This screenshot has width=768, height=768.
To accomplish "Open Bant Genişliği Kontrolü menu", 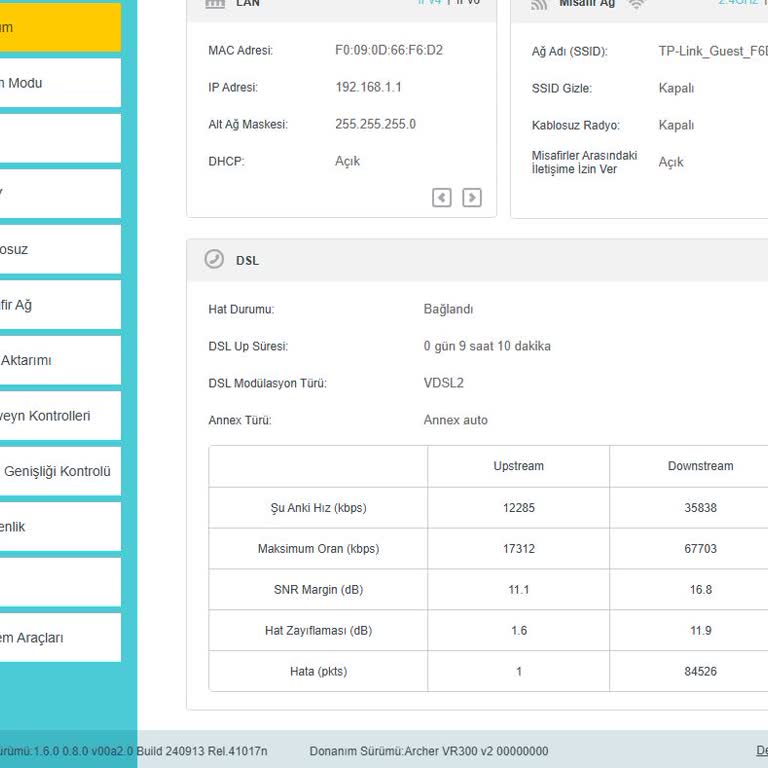I will 60,471.
